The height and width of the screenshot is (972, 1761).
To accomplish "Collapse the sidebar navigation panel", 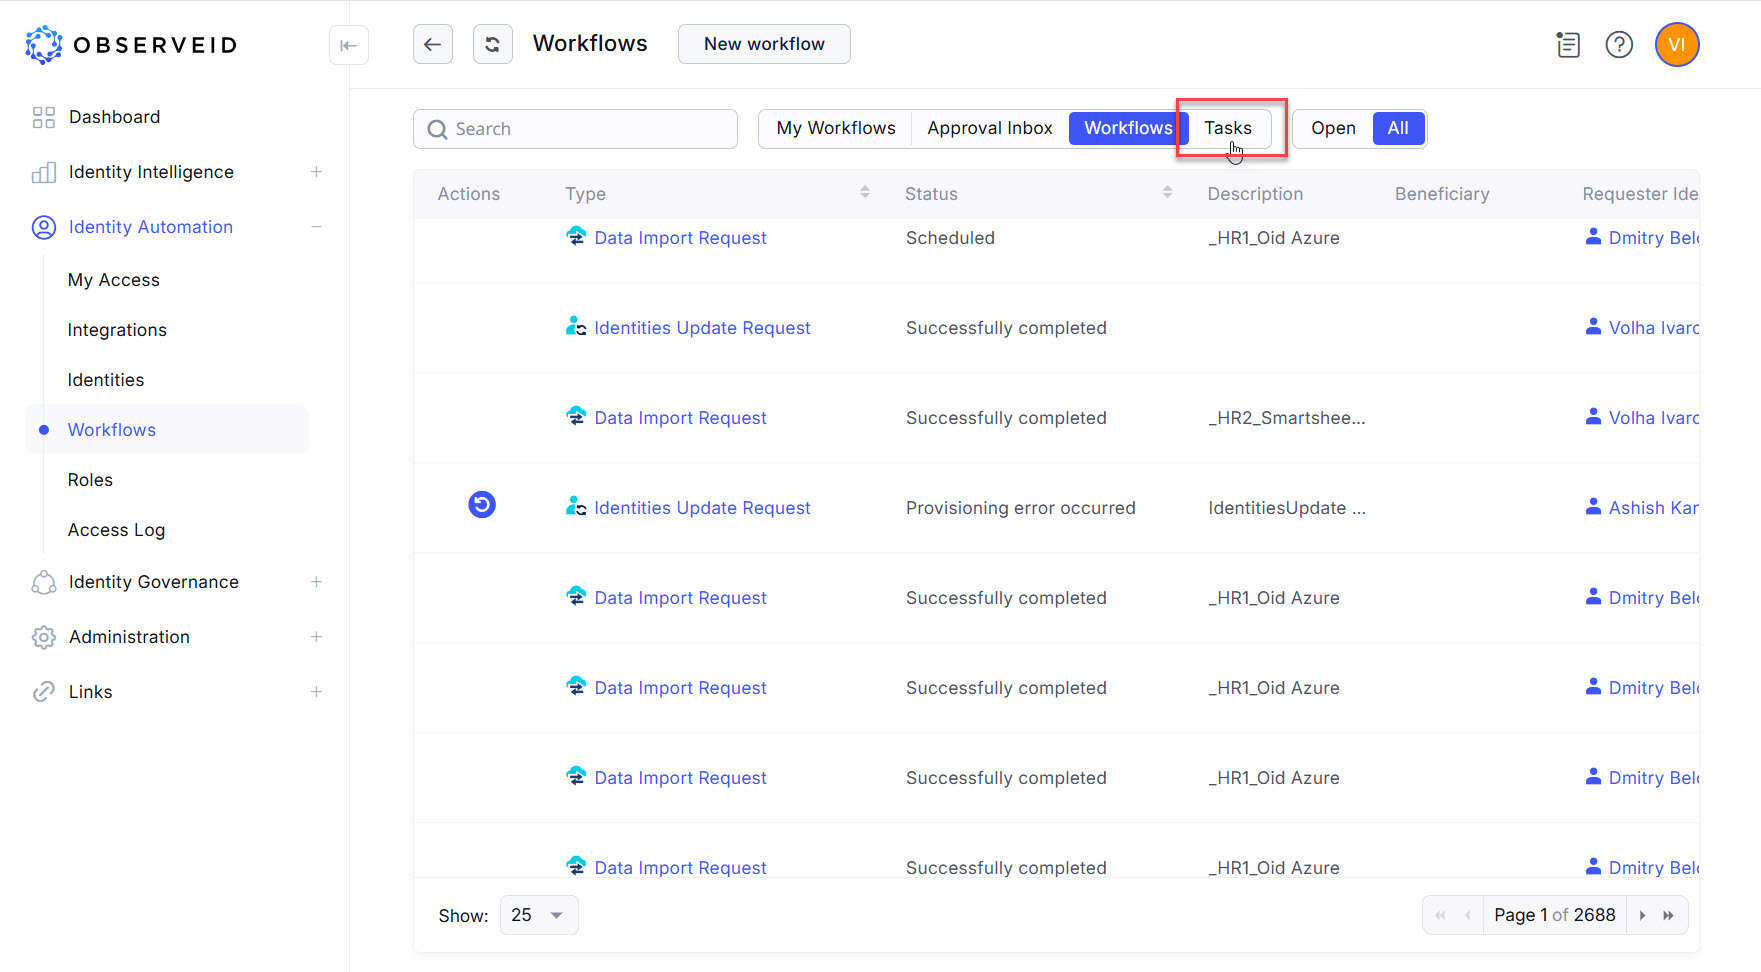I will pyautogui.click(x=348, y=45).
